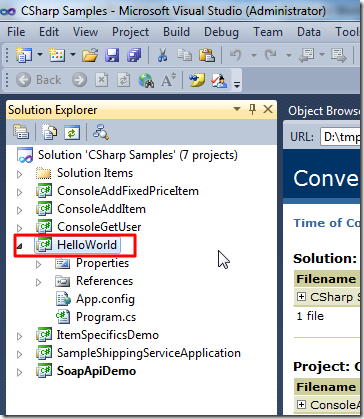Click the Paste clipboard icon
The height and width of the screenshot is (419, 364).
coord(207,55)
